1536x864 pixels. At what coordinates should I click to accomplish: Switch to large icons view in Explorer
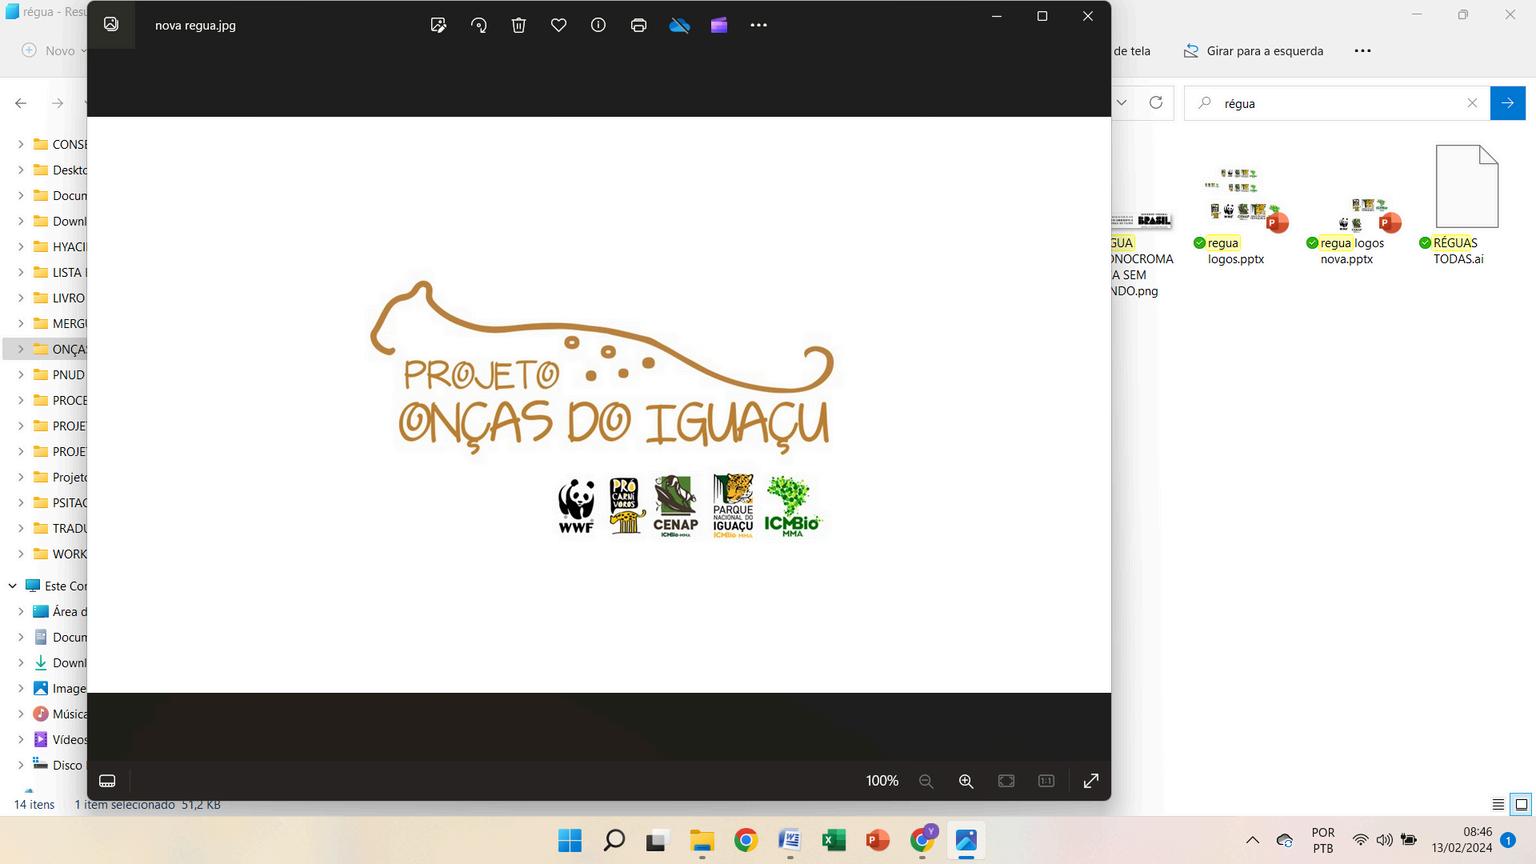1521,804
